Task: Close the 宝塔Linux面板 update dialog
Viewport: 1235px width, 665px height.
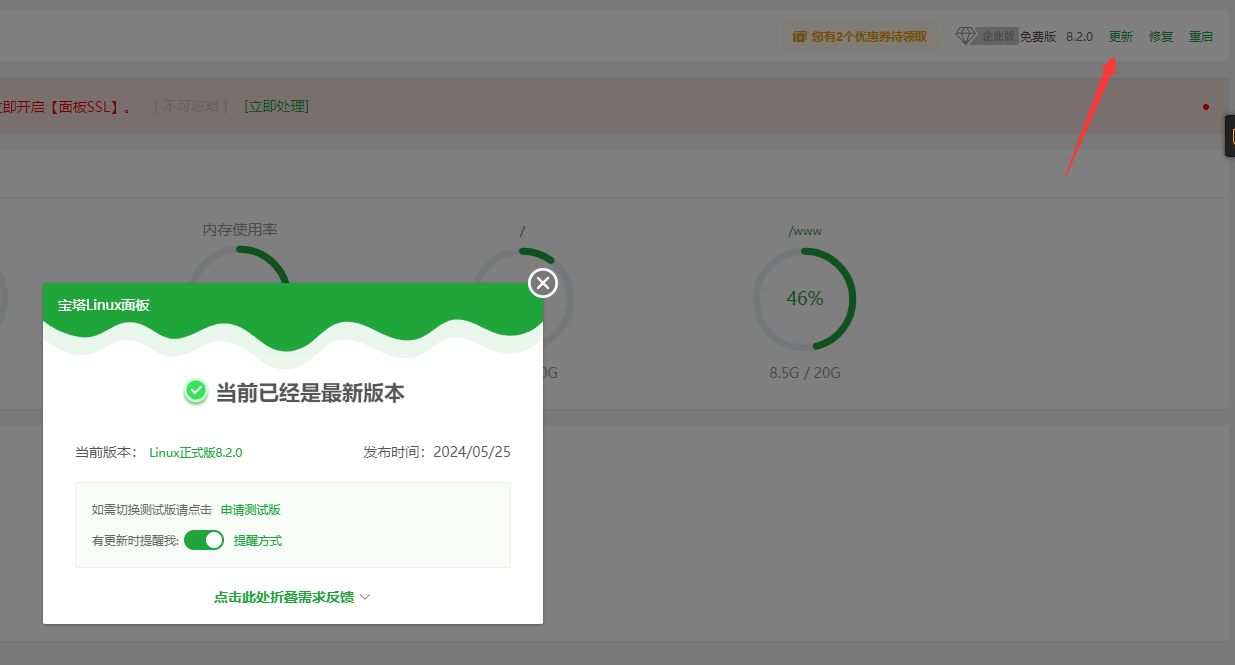Action: 543,284
